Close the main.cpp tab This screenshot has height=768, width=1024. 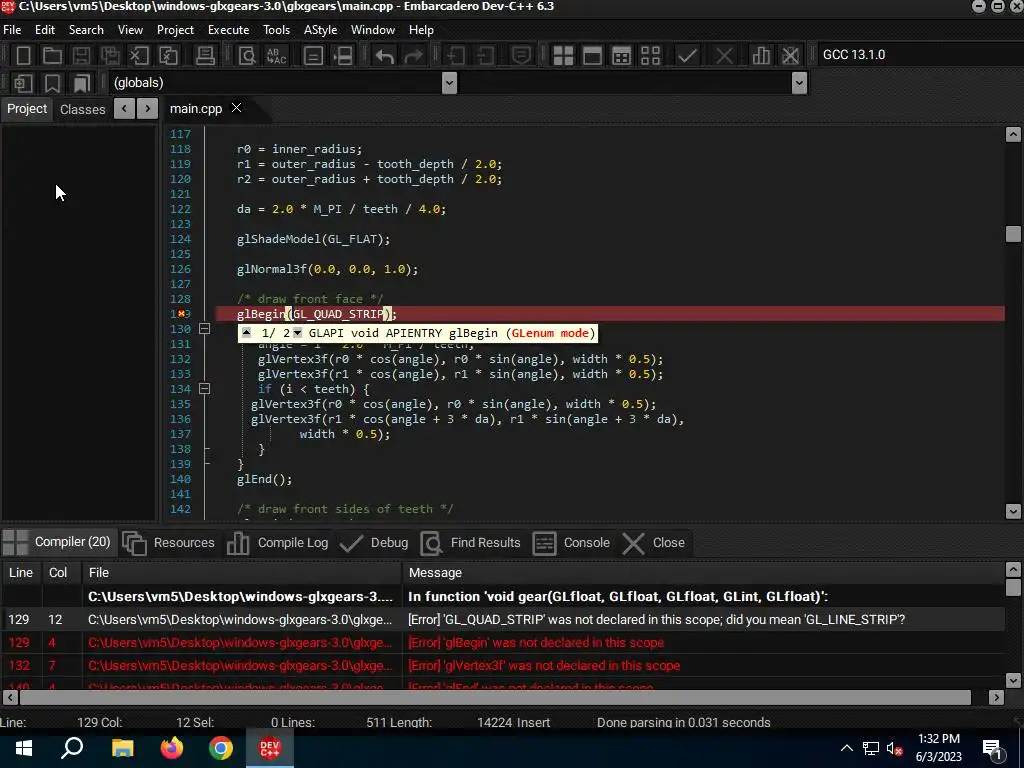click(236, 108)
